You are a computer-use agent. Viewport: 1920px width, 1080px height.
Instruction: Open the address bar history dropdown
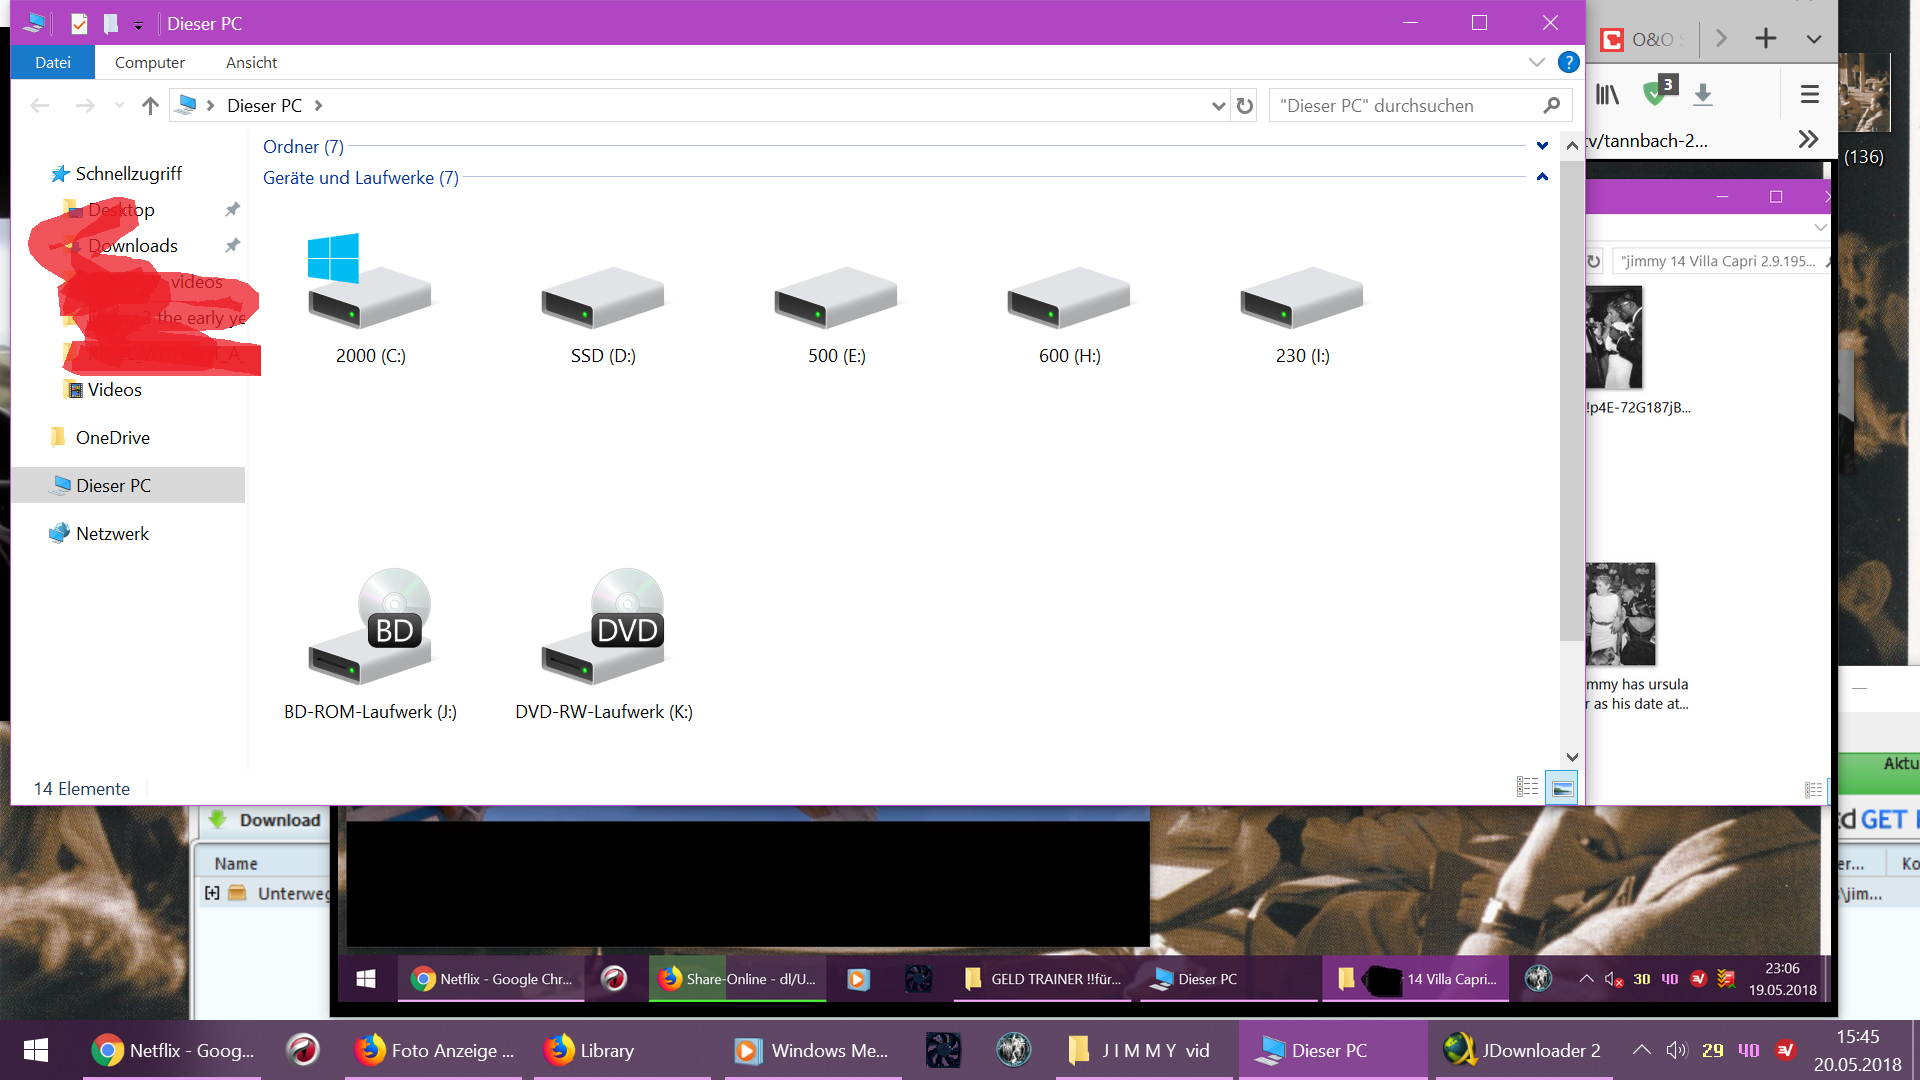click(x=1218, y=106)
